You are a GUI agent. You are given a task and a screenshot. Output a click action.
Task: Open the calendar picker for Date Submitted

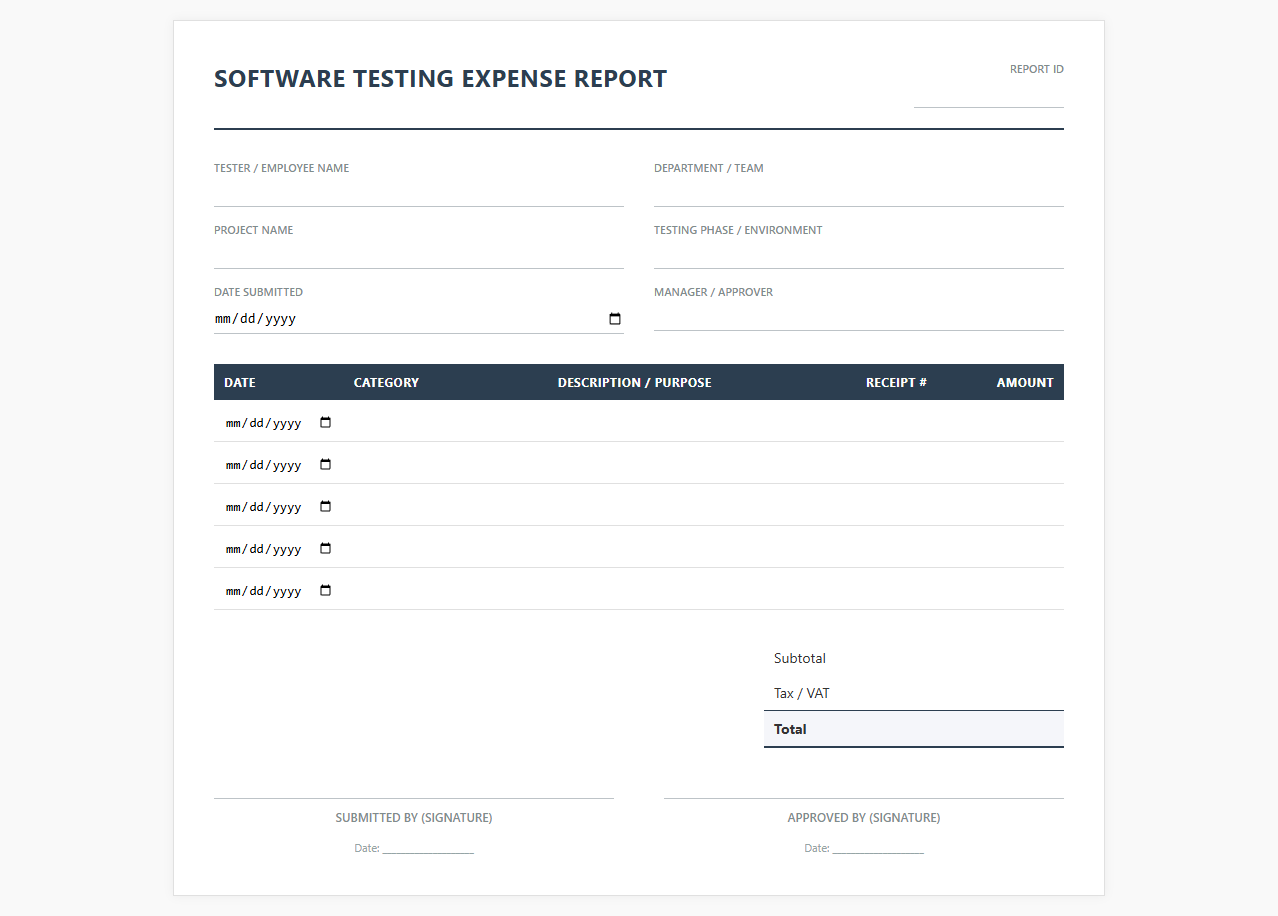pyautogui.click(x=615, y=319)
